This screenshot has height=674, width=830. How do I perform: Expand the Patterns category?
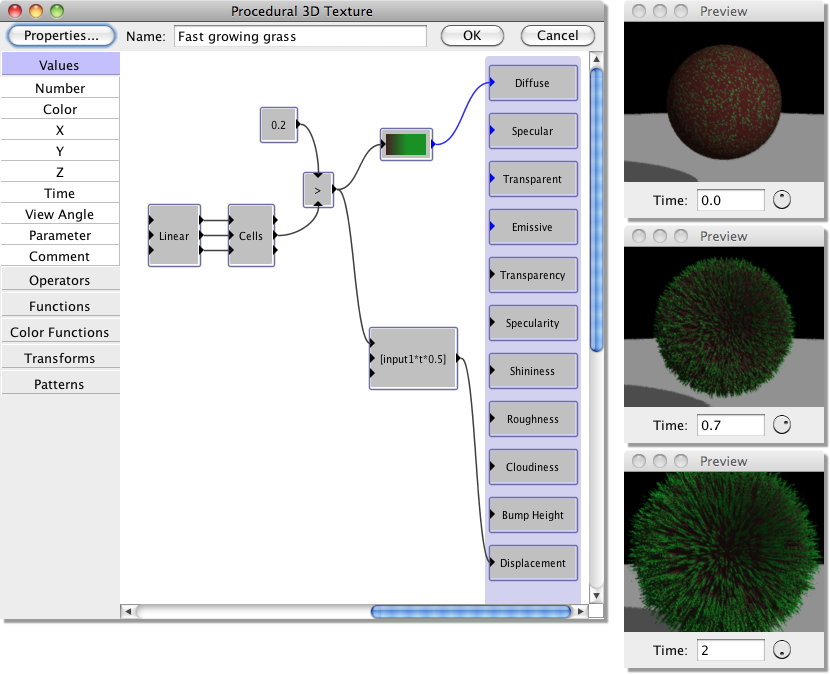[x=60, y=385]
